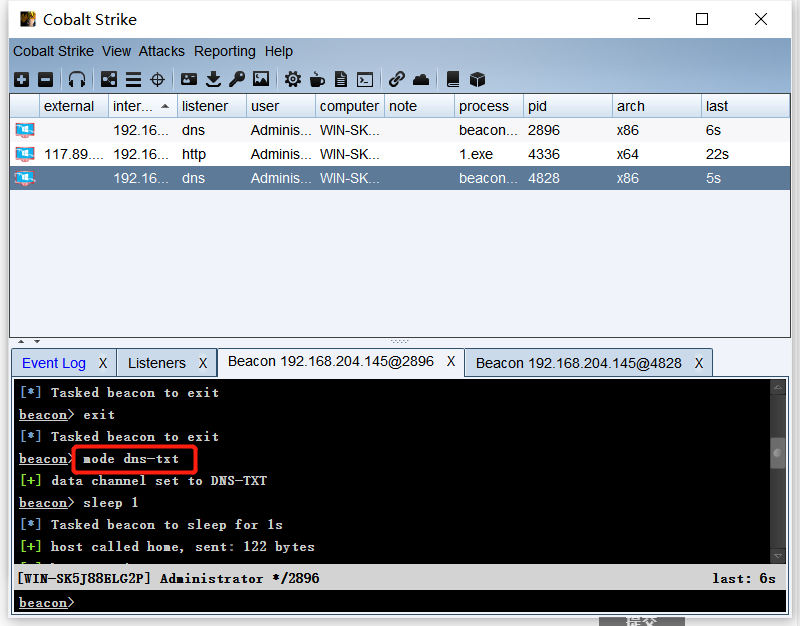Click the console scrollbar thumb
The width and height of the screenshot is (800, 626).
pos(778,453)
